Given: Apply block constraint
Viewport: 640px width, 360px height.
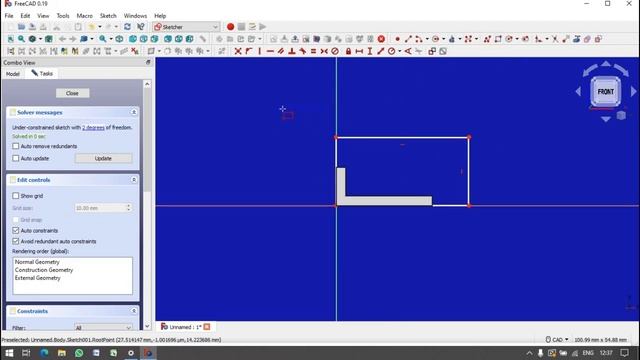Looking at the screenshot, I should pyautogui.click(x=335, y=51).
